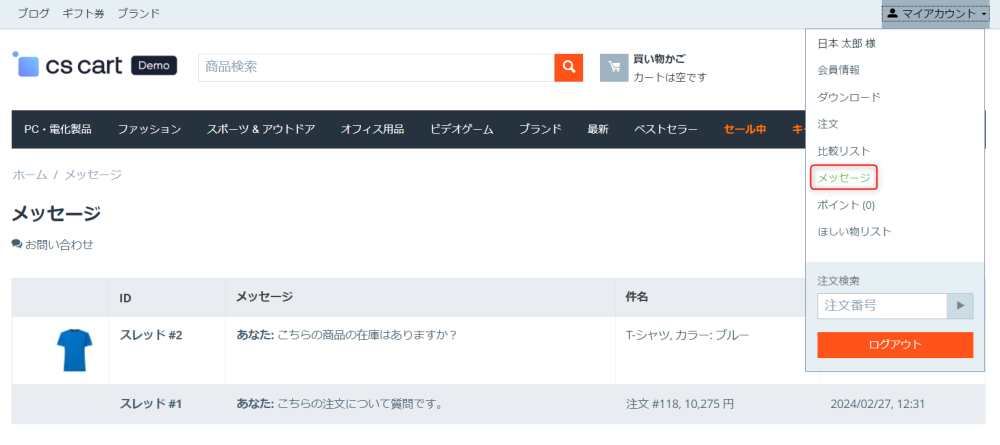This screenshot has width=1000, height=445.
Task: Focus the 商品検索 search field
Action: tap(376, 67)
